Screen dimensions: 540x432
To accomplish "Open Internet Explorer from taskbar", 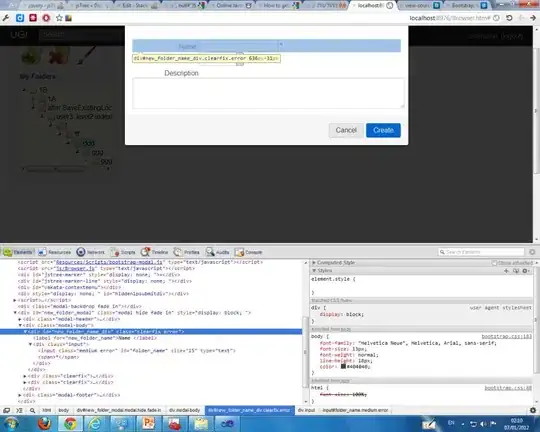I will (95, 423).
